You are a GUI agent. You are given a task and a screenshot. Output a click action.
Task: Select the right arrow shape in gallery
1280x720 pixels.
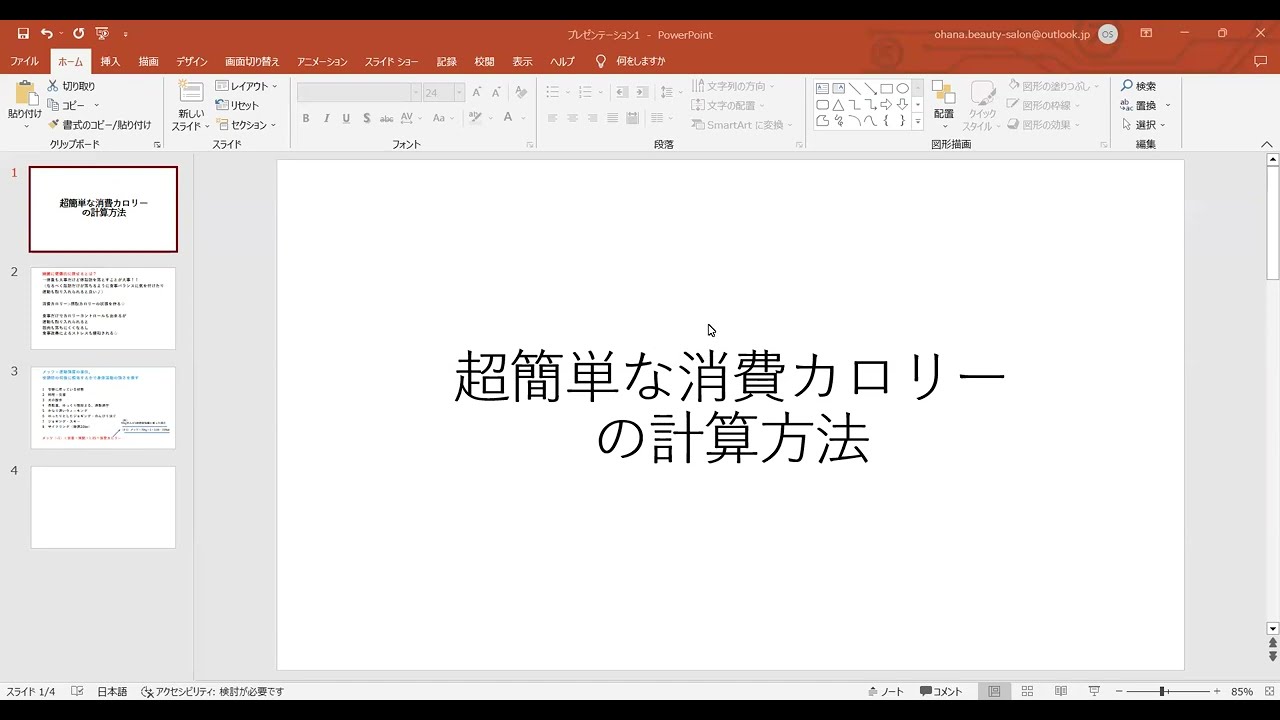point(886,104)
